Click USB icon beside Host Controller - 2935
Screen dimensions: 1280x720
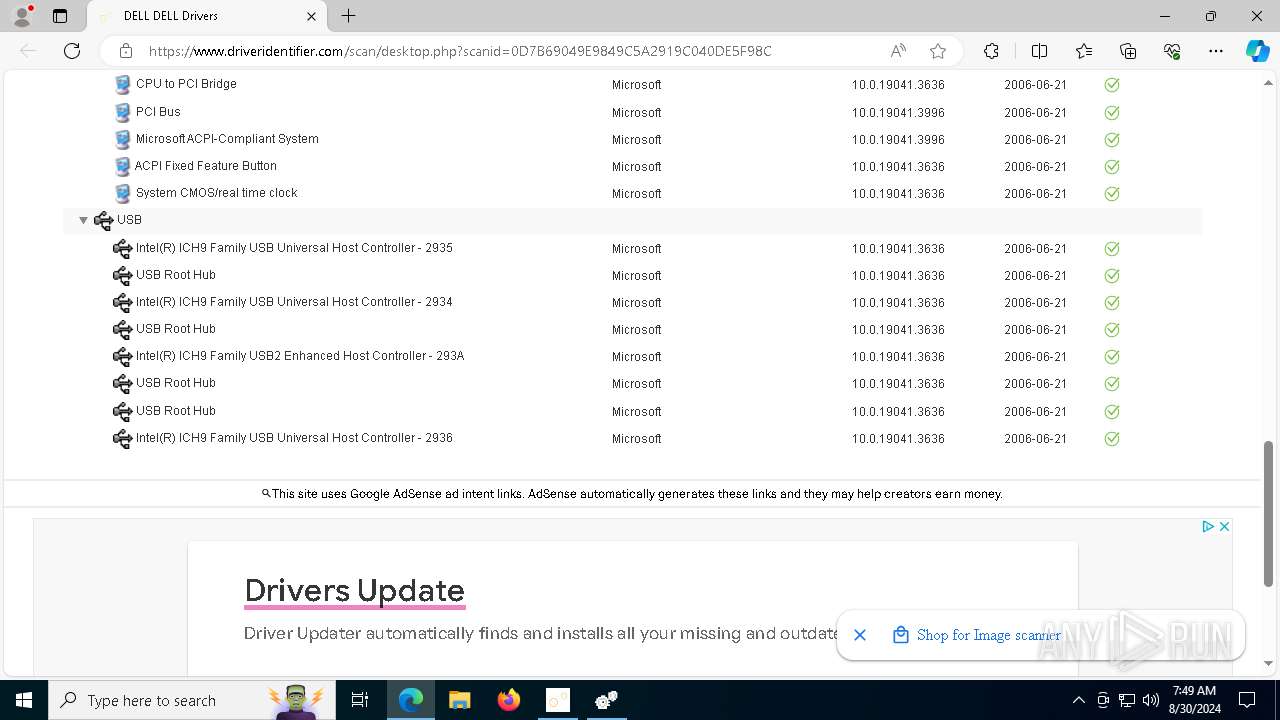[123, 249]
